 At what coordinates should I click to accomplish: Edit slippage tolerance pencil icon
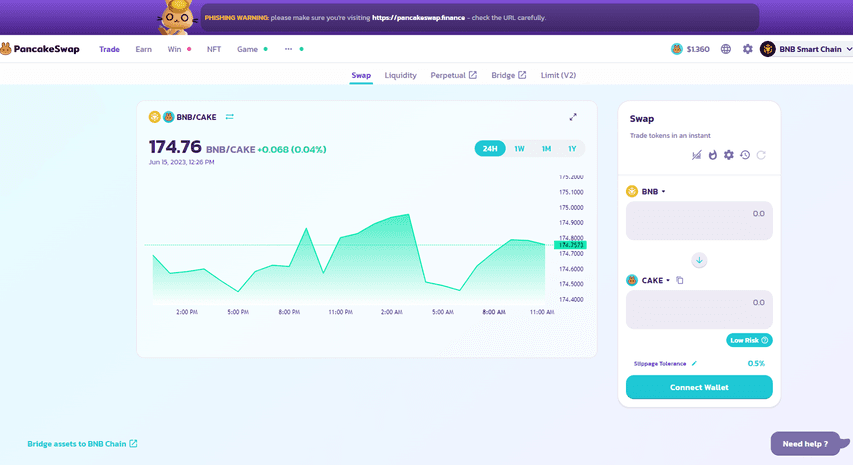pyautogui.click(x=694, y=364)
